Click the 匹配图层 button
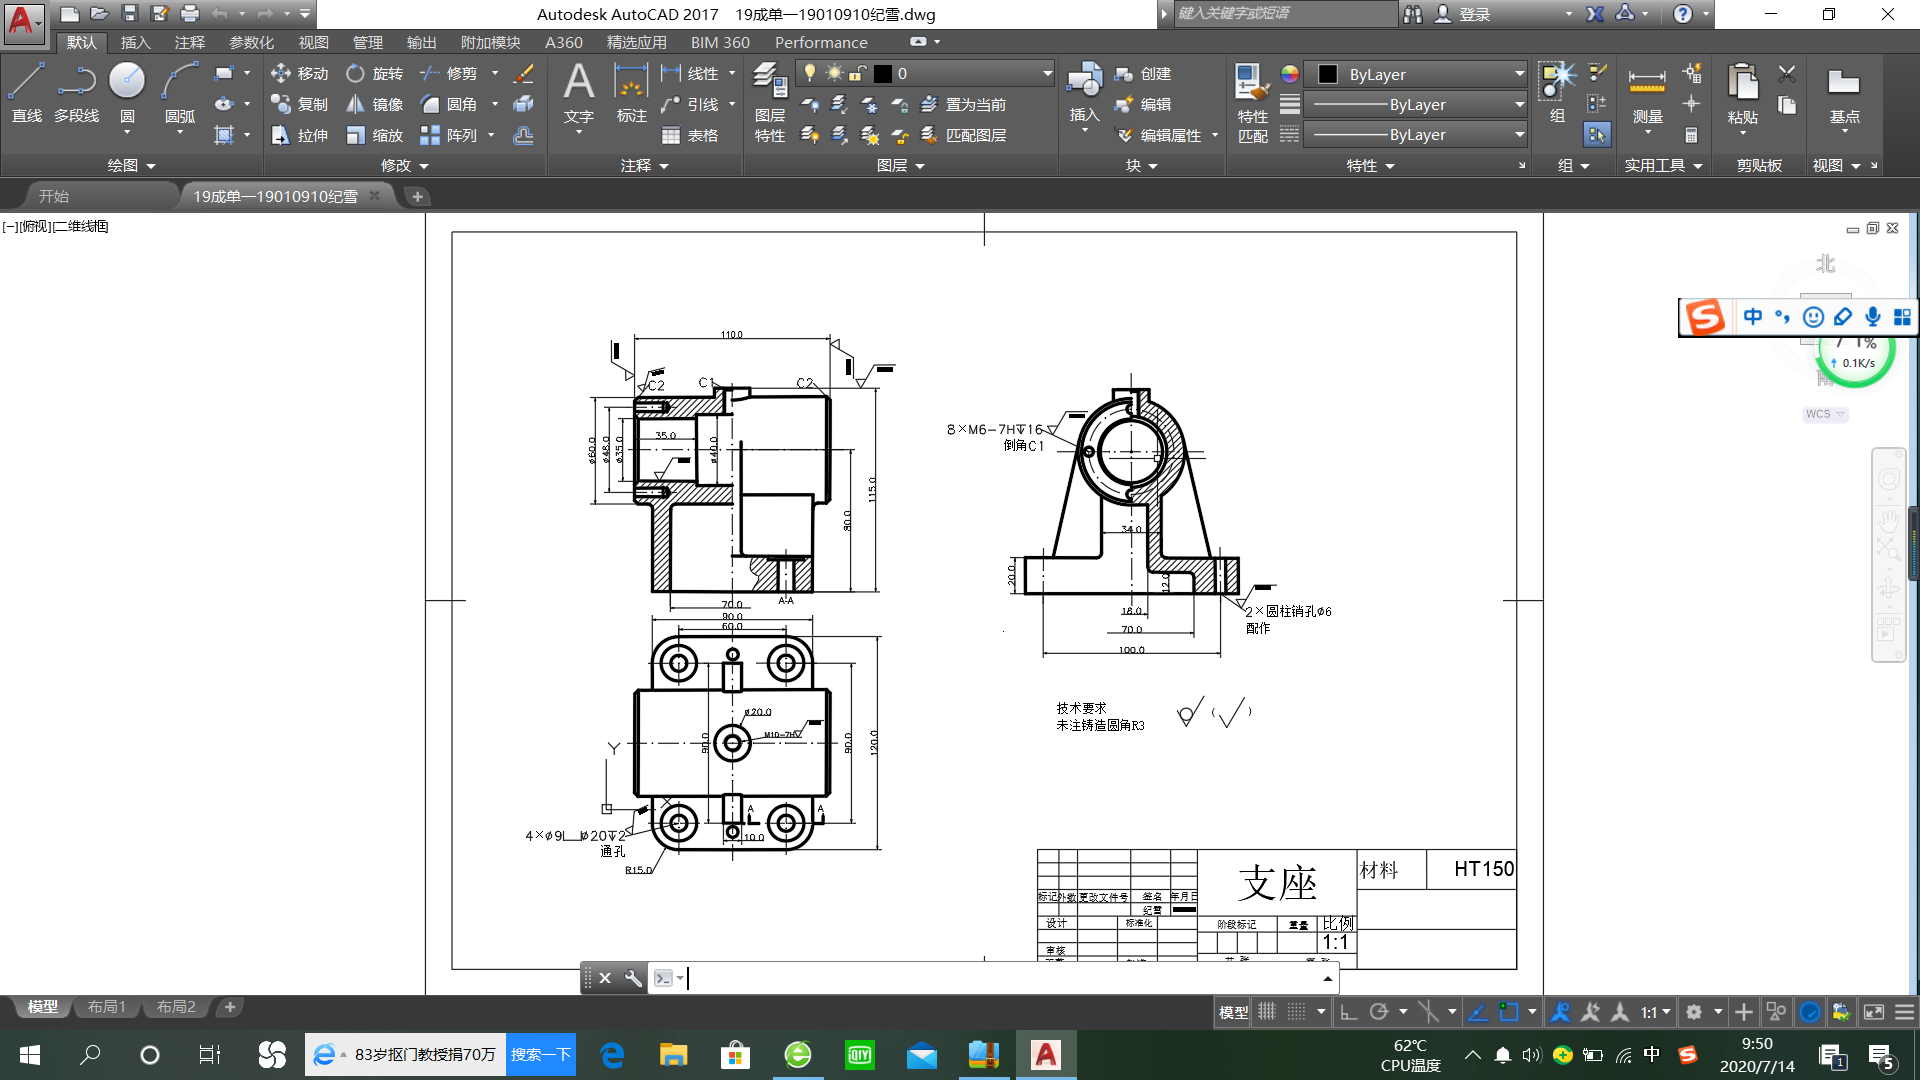The width and height of the screenshot is (1920, 1080). coord(964,135)
